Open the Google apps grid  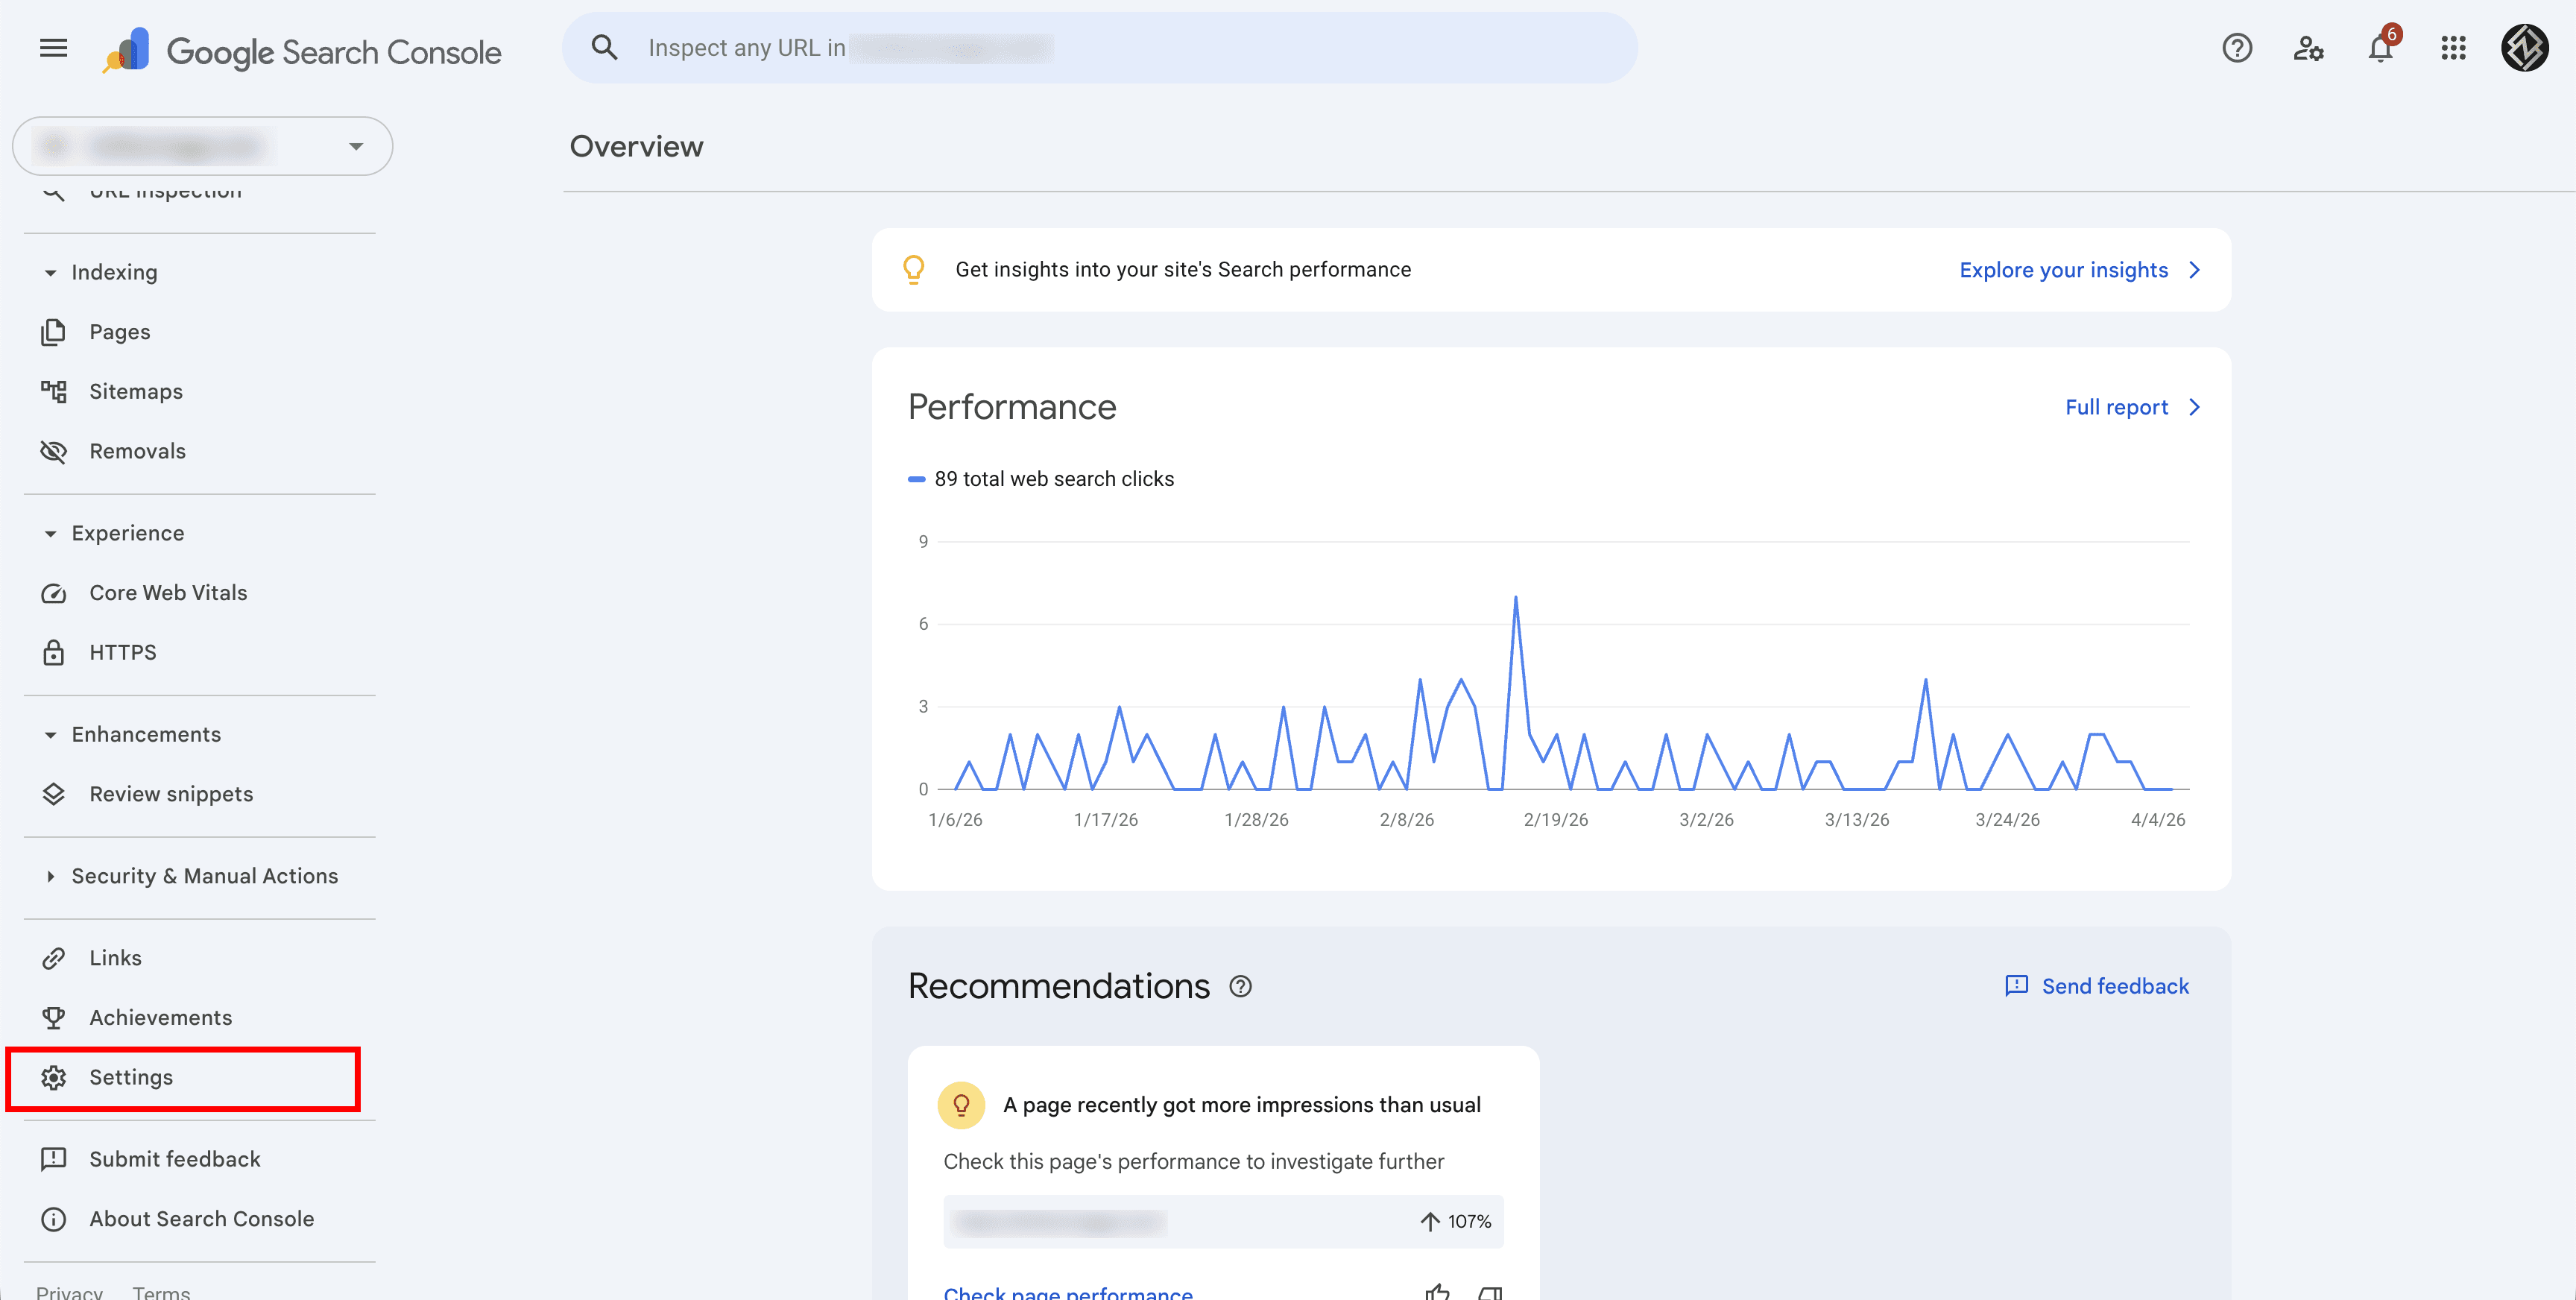[x=2453, y=48]
